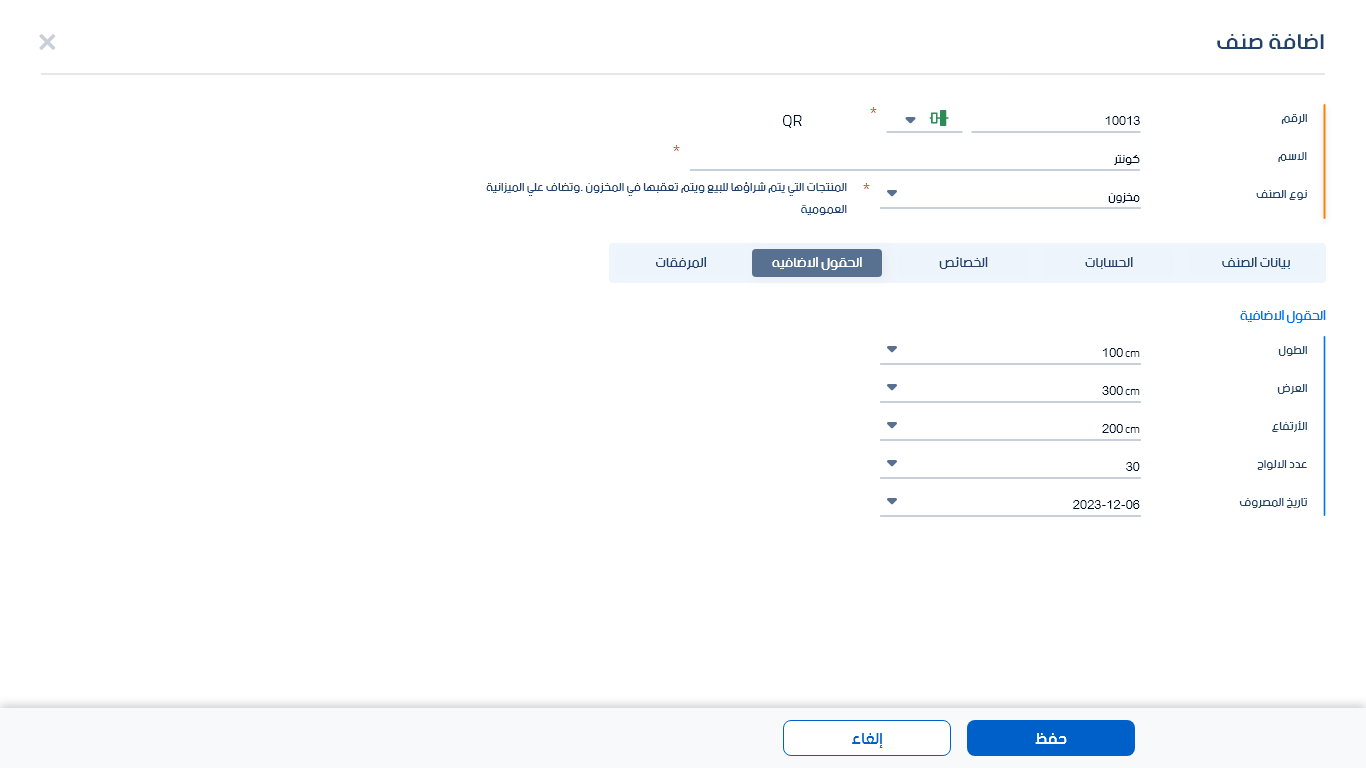Open the barcode type dropdown arrow

click(x=910, y=120)
